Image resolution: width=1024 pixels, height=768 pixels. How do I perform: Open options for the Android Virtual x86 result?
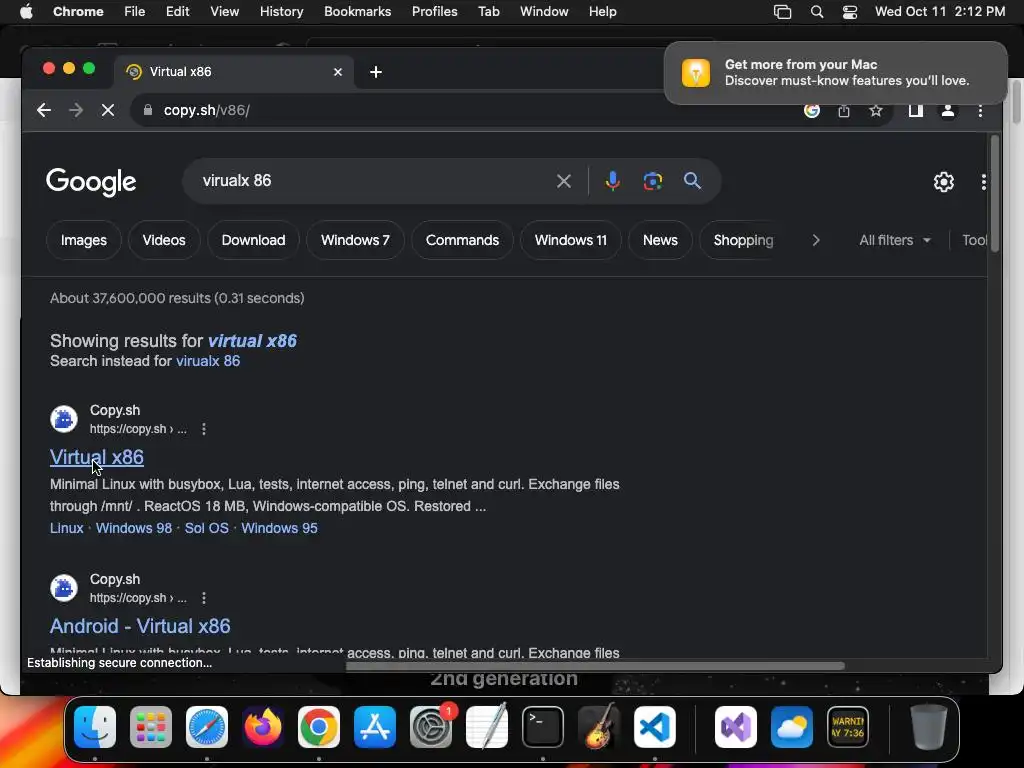pos(204,598)
